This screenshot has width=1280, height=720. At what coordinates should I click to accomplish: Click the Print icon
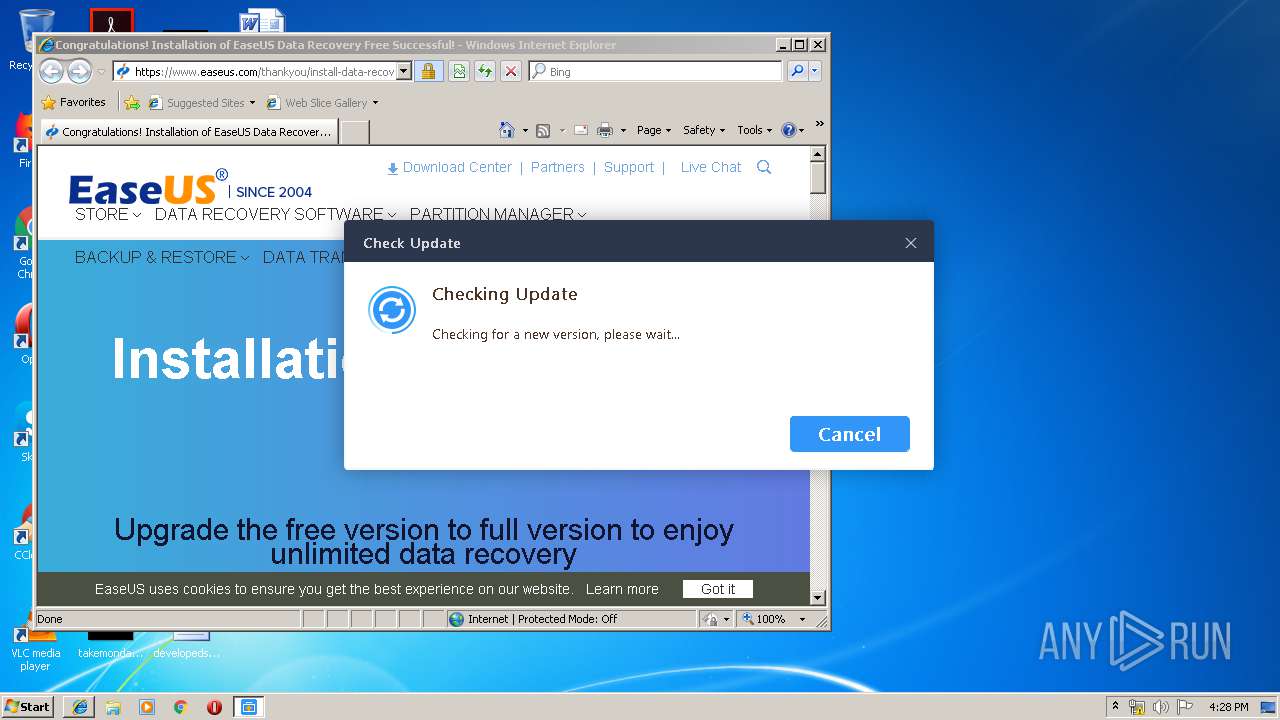coord(605,130)
